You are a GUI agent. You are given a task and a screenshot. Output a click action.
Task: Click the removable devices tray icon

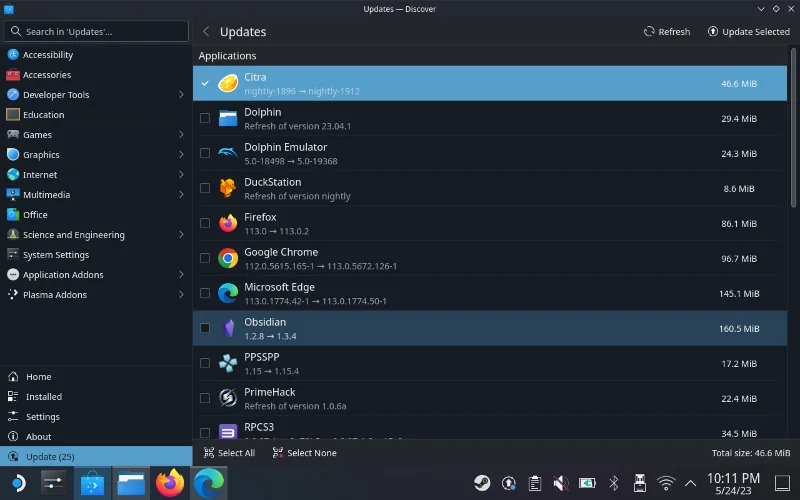[x=639, y=483]
